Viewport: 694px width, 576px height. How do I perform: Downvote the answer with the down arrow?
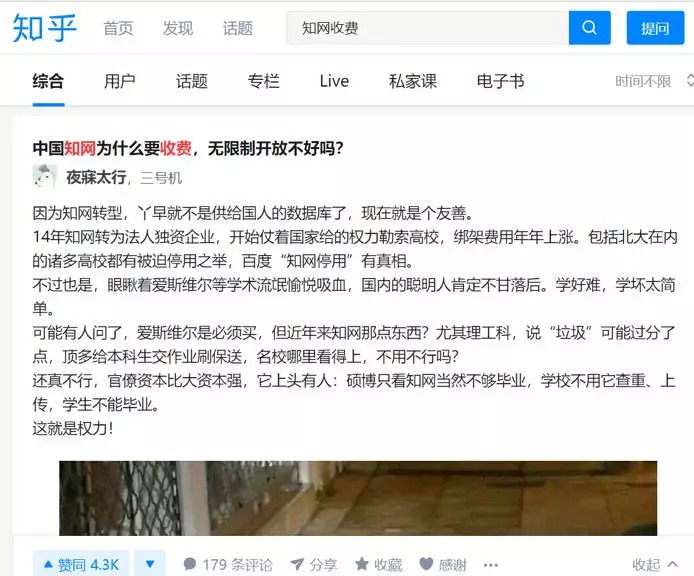click(x=150, y=564)
